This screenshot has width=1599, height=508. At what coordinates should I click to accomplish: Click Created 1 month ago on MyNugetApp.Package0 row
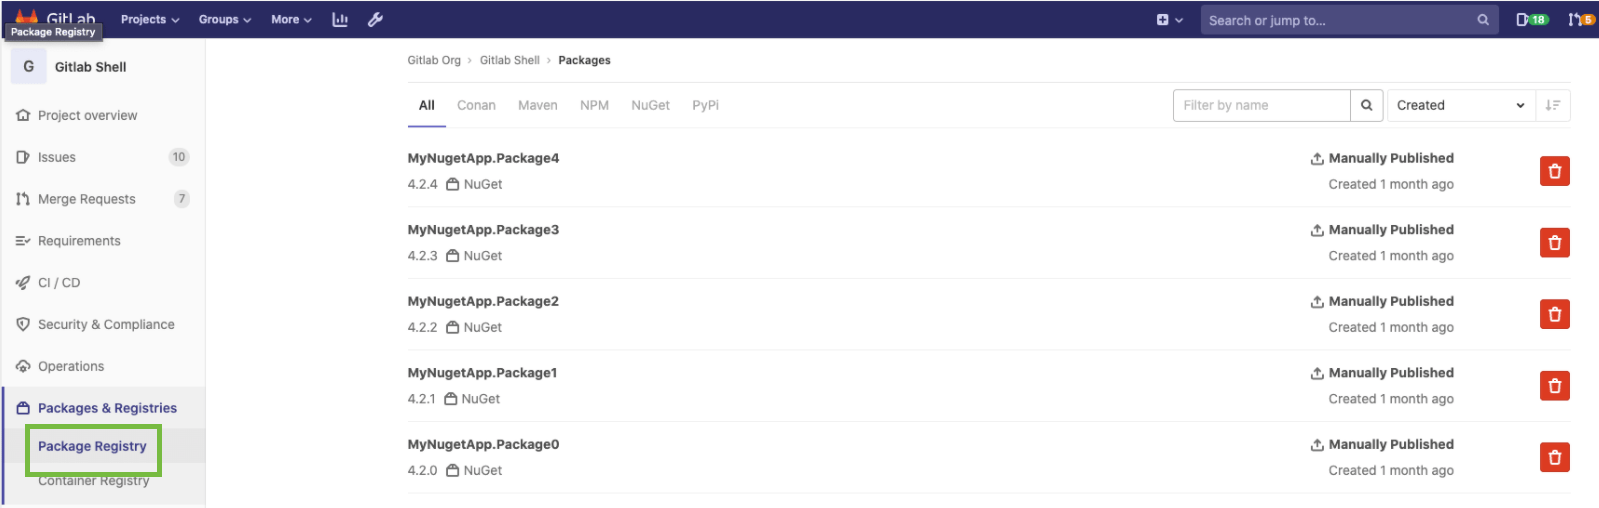click(x=1391, y=471)
